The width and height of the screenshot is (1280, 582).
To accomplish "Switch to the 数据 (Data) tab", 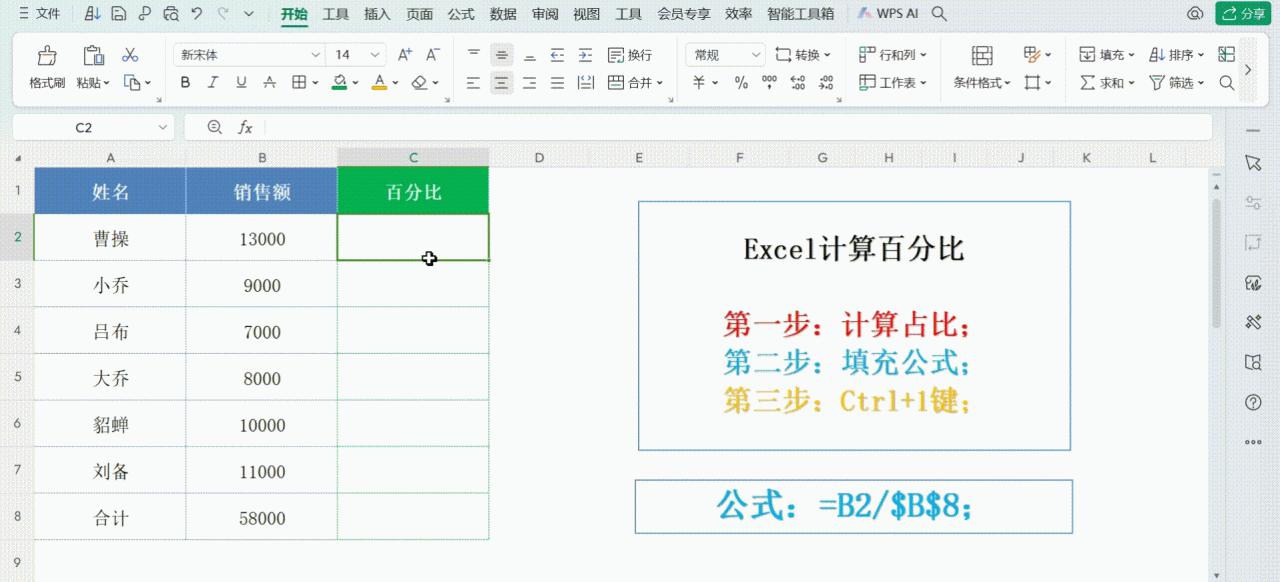I will tap(503, 14).
